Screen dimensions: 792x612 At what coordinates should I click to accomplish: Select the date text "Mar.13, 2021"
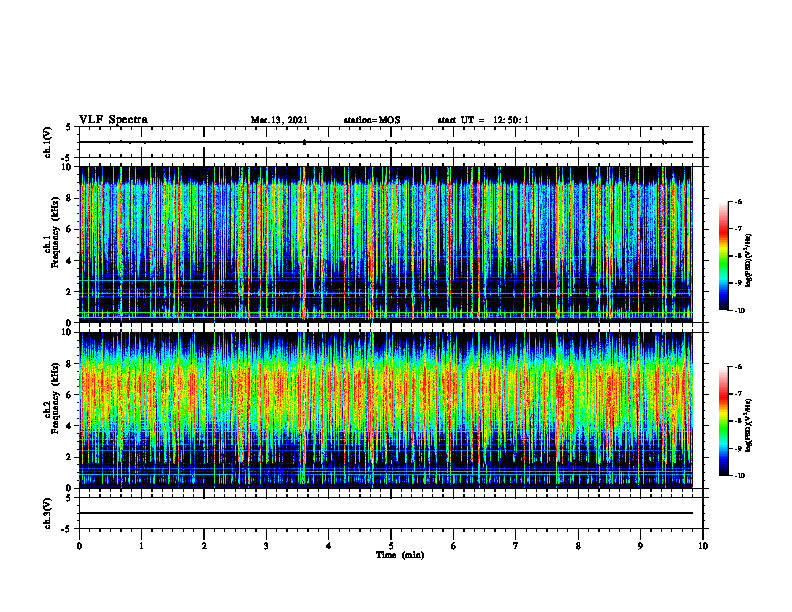tap(279, 120)
